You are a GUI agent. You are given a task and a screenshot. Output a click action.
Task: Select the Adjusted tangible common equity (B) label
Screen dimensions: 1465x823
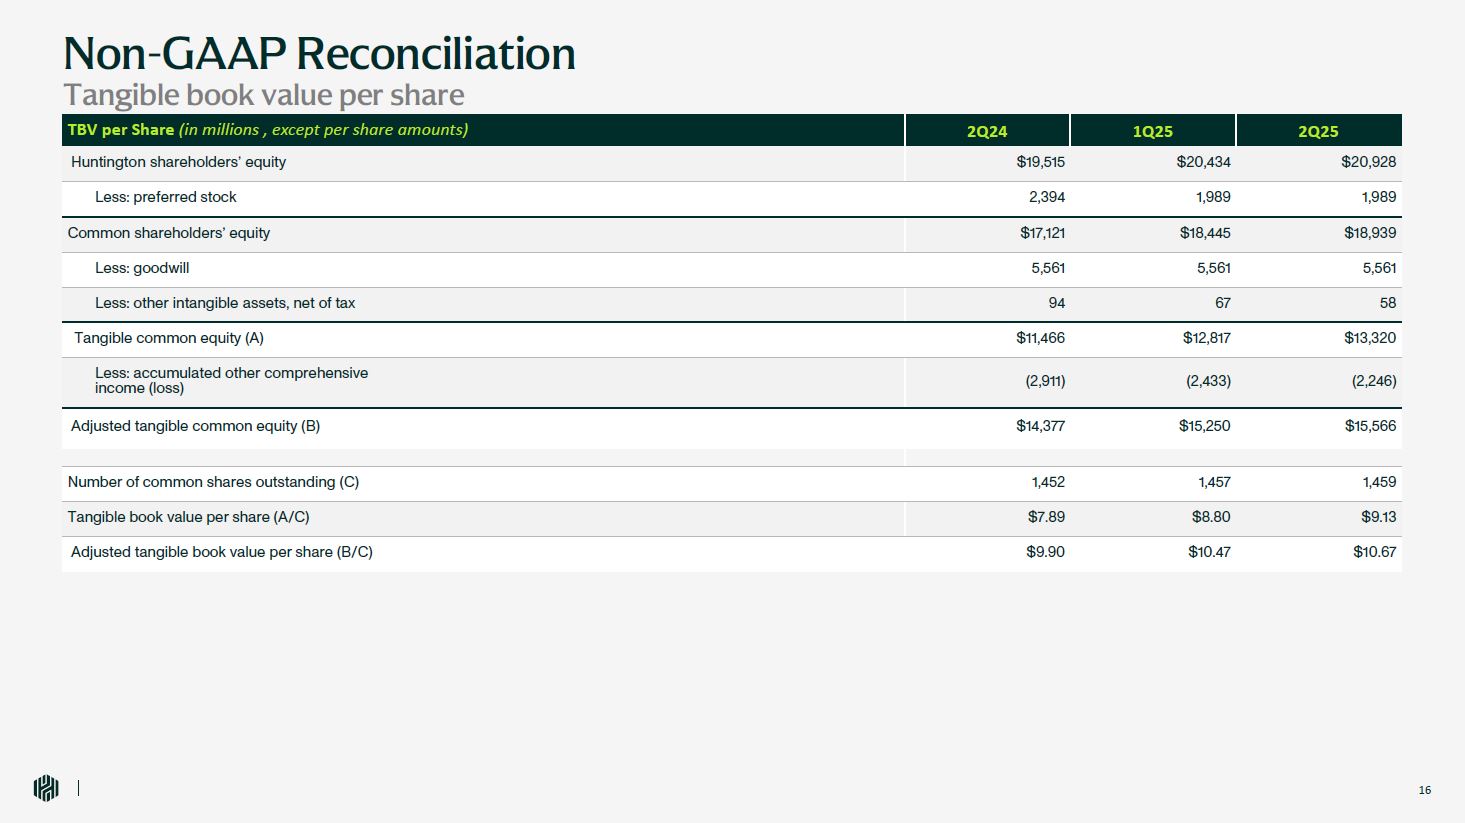pyautogui.click(x=195, y=426)
